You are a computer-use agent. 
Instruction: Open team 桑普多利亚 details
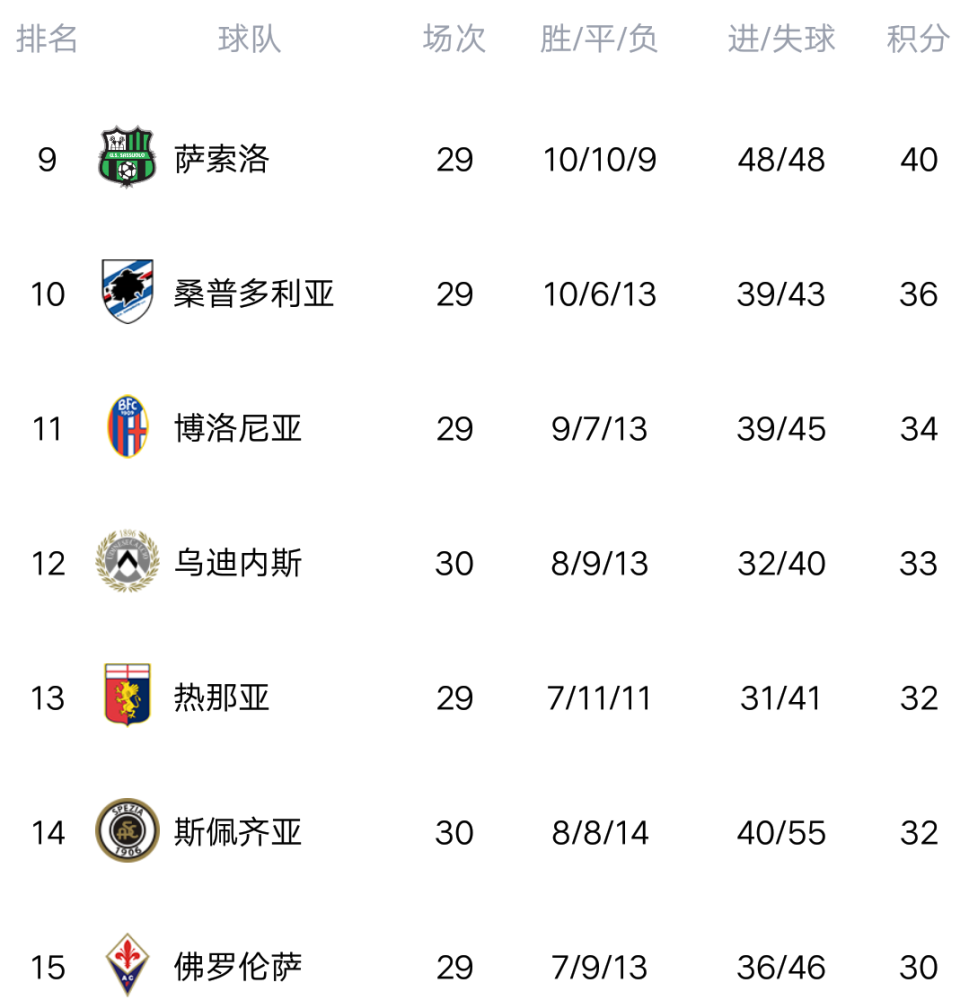tap(254, 293)
